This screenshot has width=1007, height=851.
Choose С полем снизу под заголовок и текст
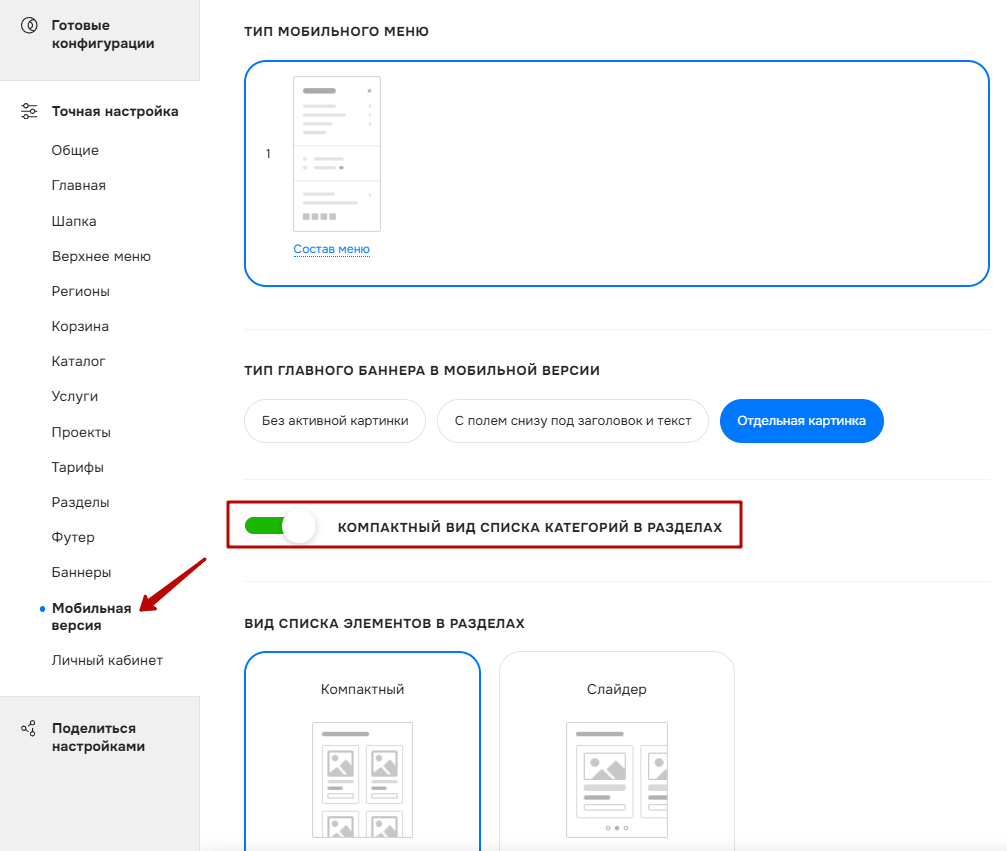(573, 421)
